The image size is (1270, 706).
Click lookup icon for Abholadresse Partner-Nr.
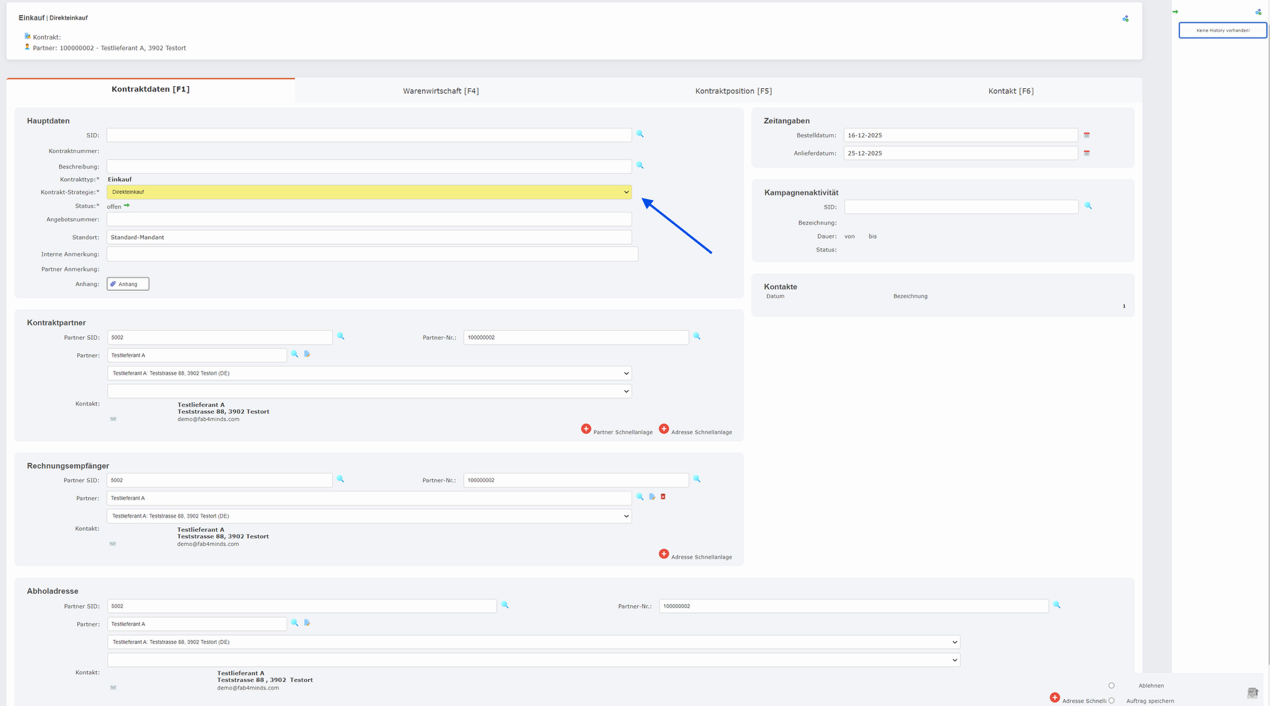click(x=1056, y=605)
